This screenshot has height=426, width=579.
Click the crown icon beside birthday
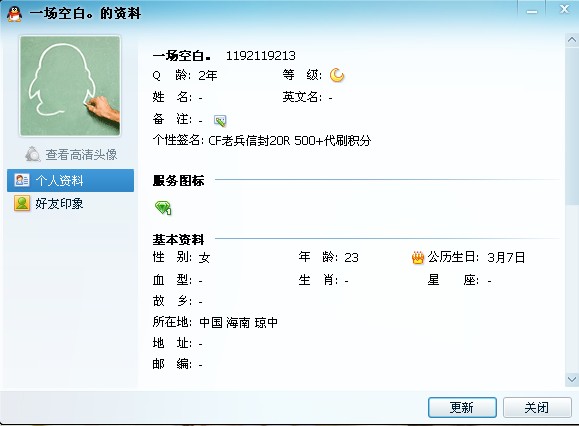[418, 257]
